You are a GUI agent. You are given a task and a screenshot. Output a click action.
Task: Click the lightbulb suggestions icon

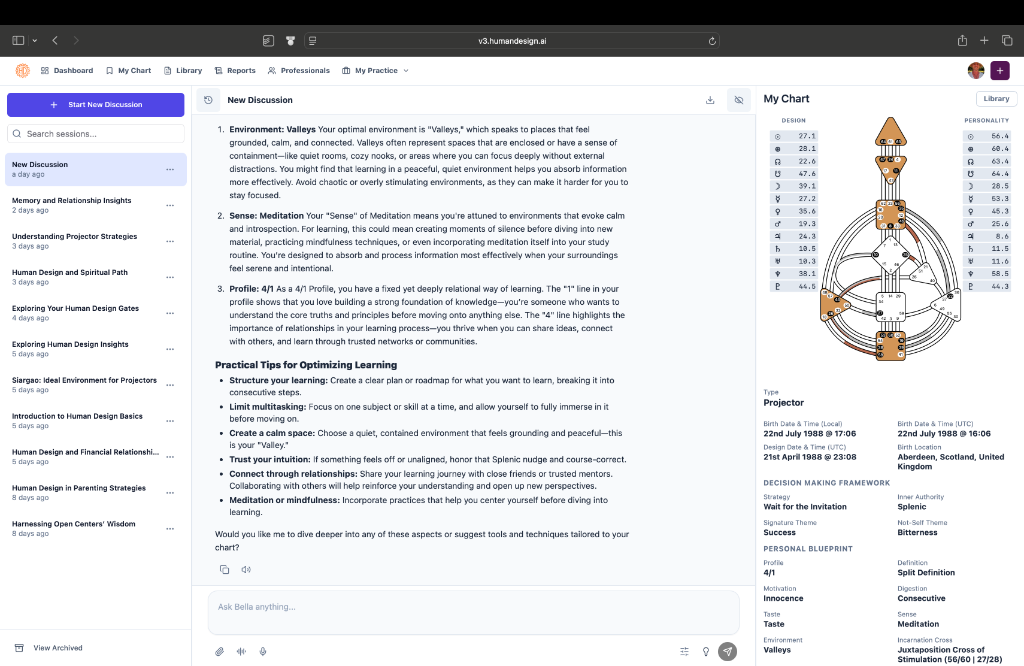[x=705, y=651]
